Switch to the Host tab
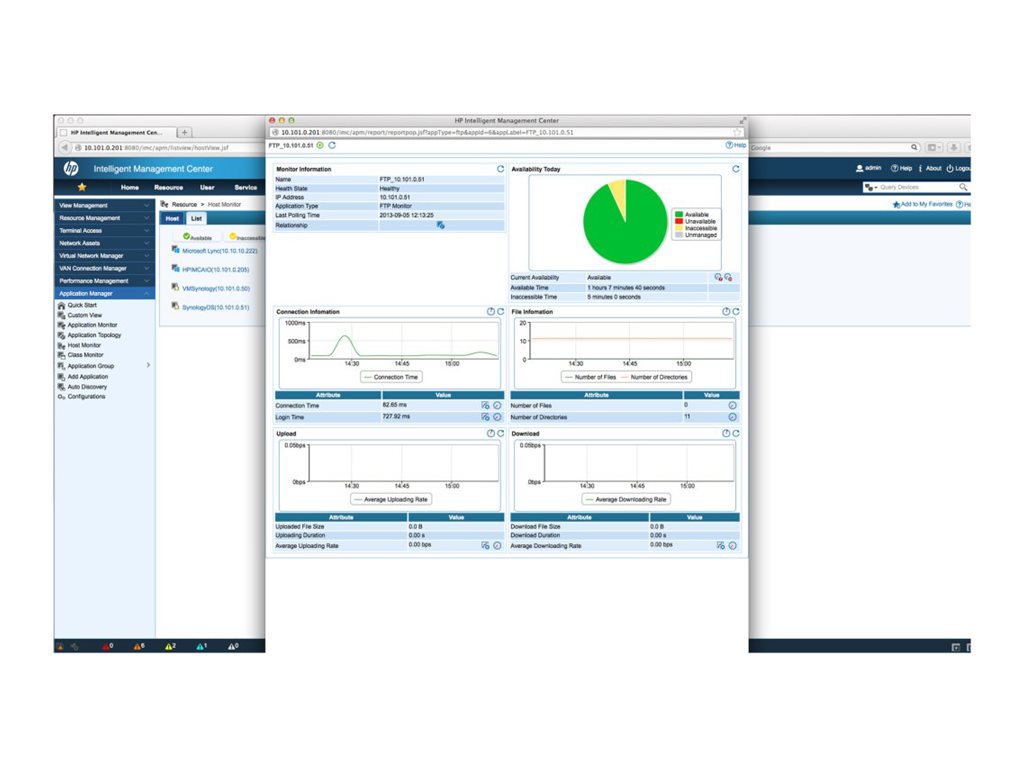This screenshot has height=768, width=1024. 172,218
